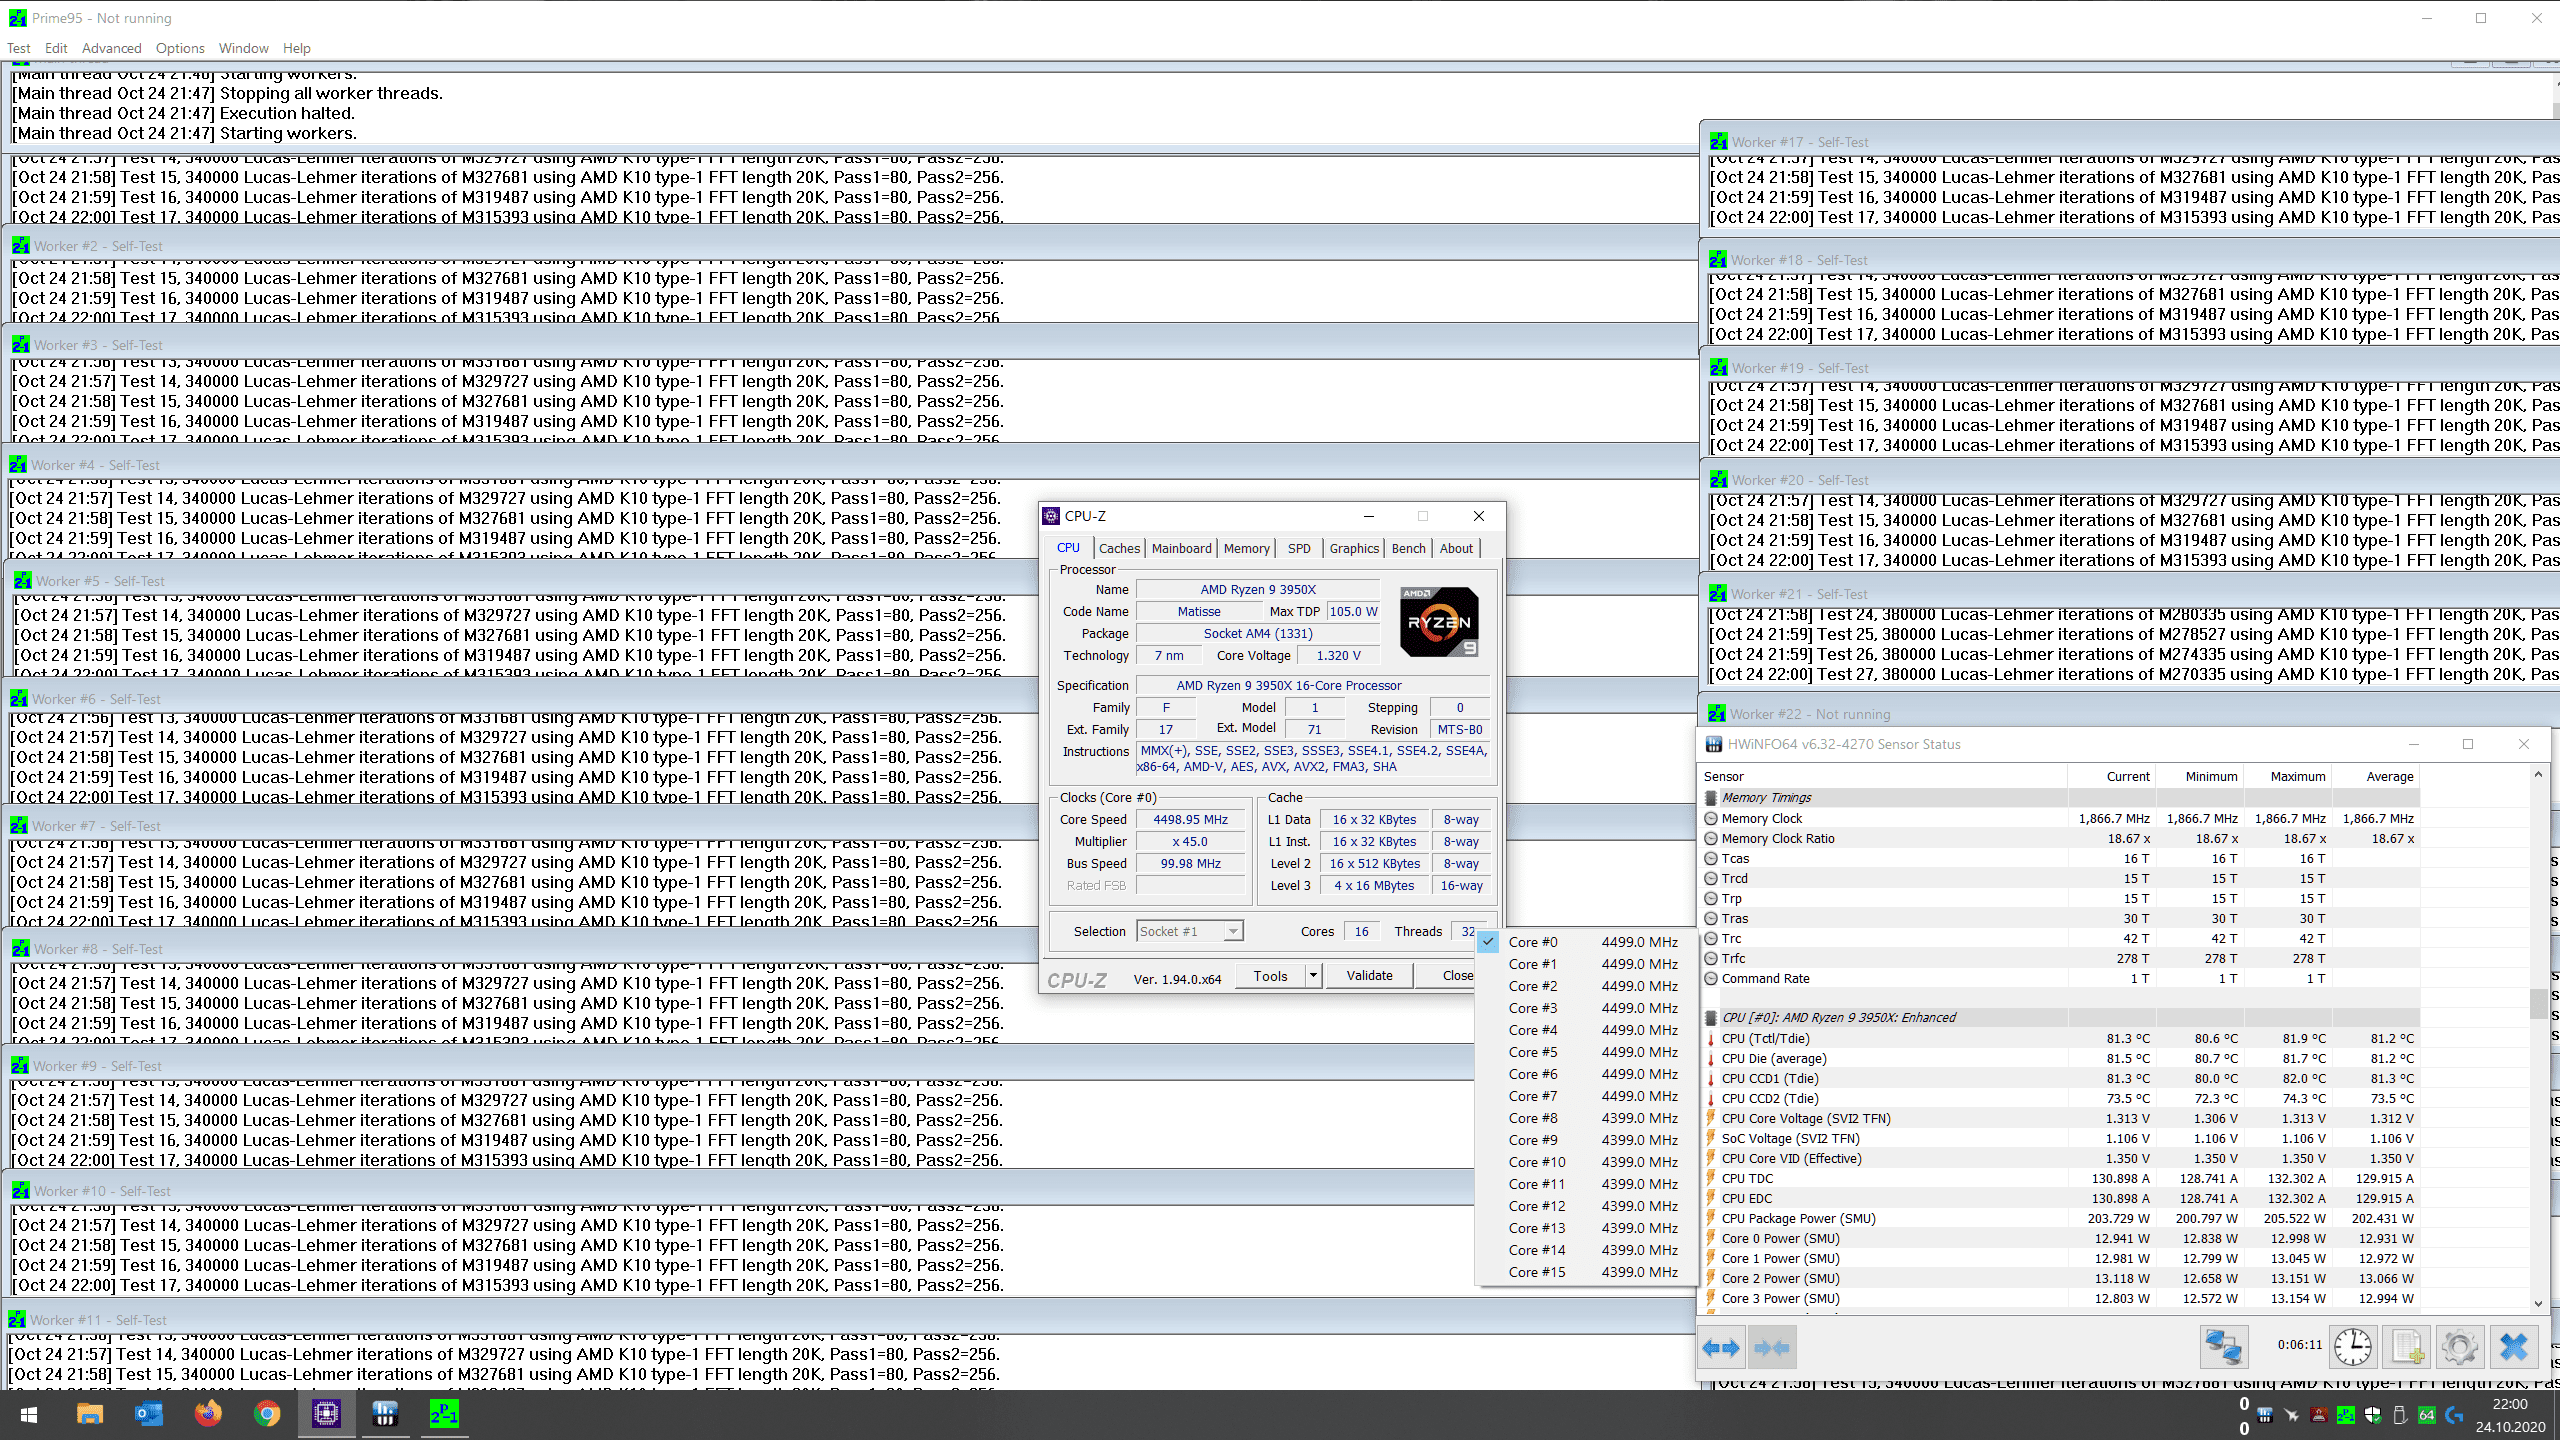Click CPU-Z title bar app icon
Image resolution: width=2560 pixels, height=1440 pixels.
click(x=1051, y=516)
